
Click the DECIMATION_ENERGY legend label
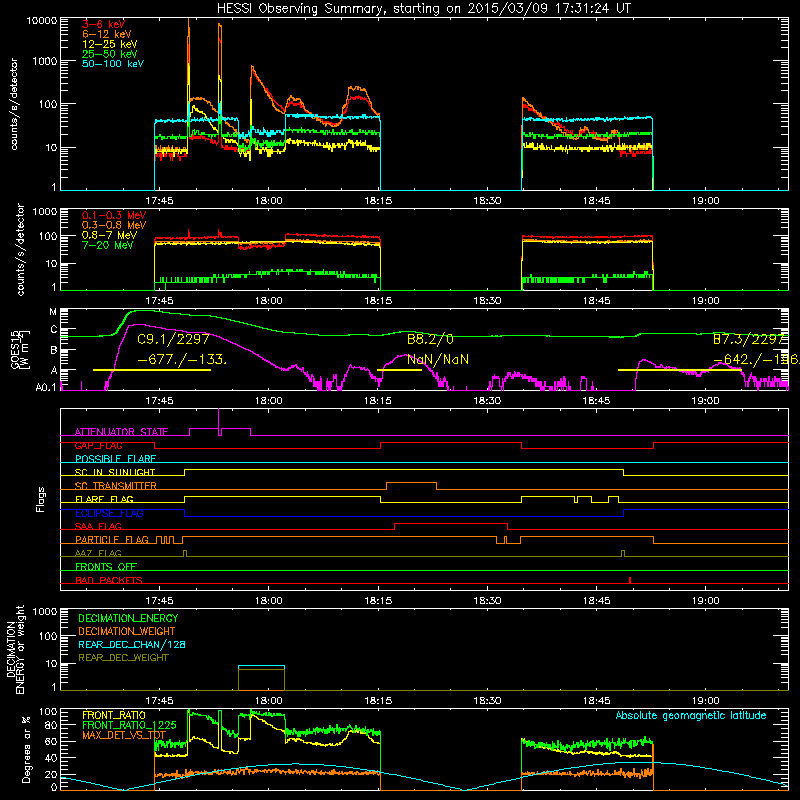click(128, 618)
